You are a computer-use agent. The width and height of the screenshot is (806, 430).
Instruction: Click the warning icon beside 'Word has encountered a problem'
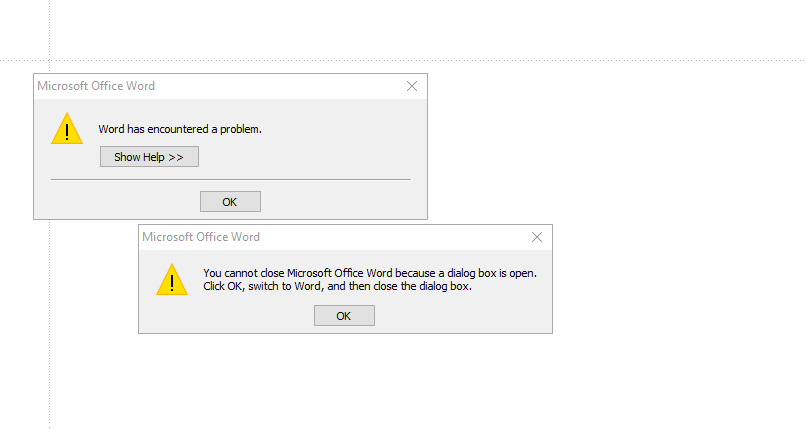[67, 129]
